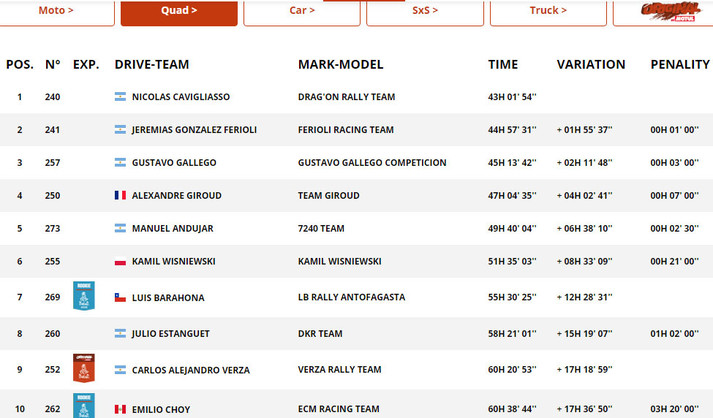Click the VARIATION column header
Viewport: 713px width, 418px height.
591,65
